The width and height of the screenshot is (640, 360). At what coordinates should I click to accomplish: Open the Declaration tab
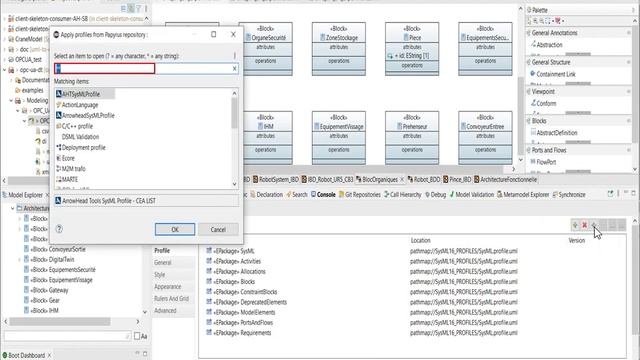[x=267, y=195]
